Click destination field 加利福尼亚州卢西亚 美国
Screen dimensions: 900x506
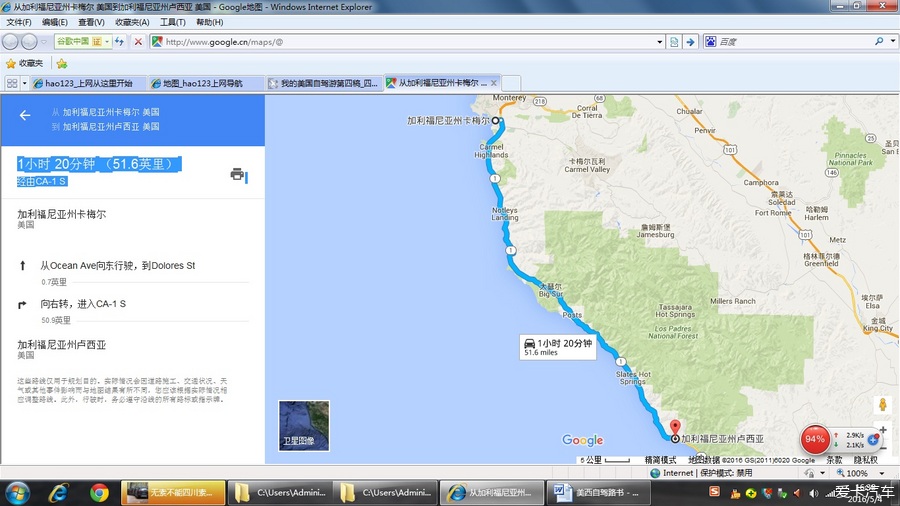[111, 126]
